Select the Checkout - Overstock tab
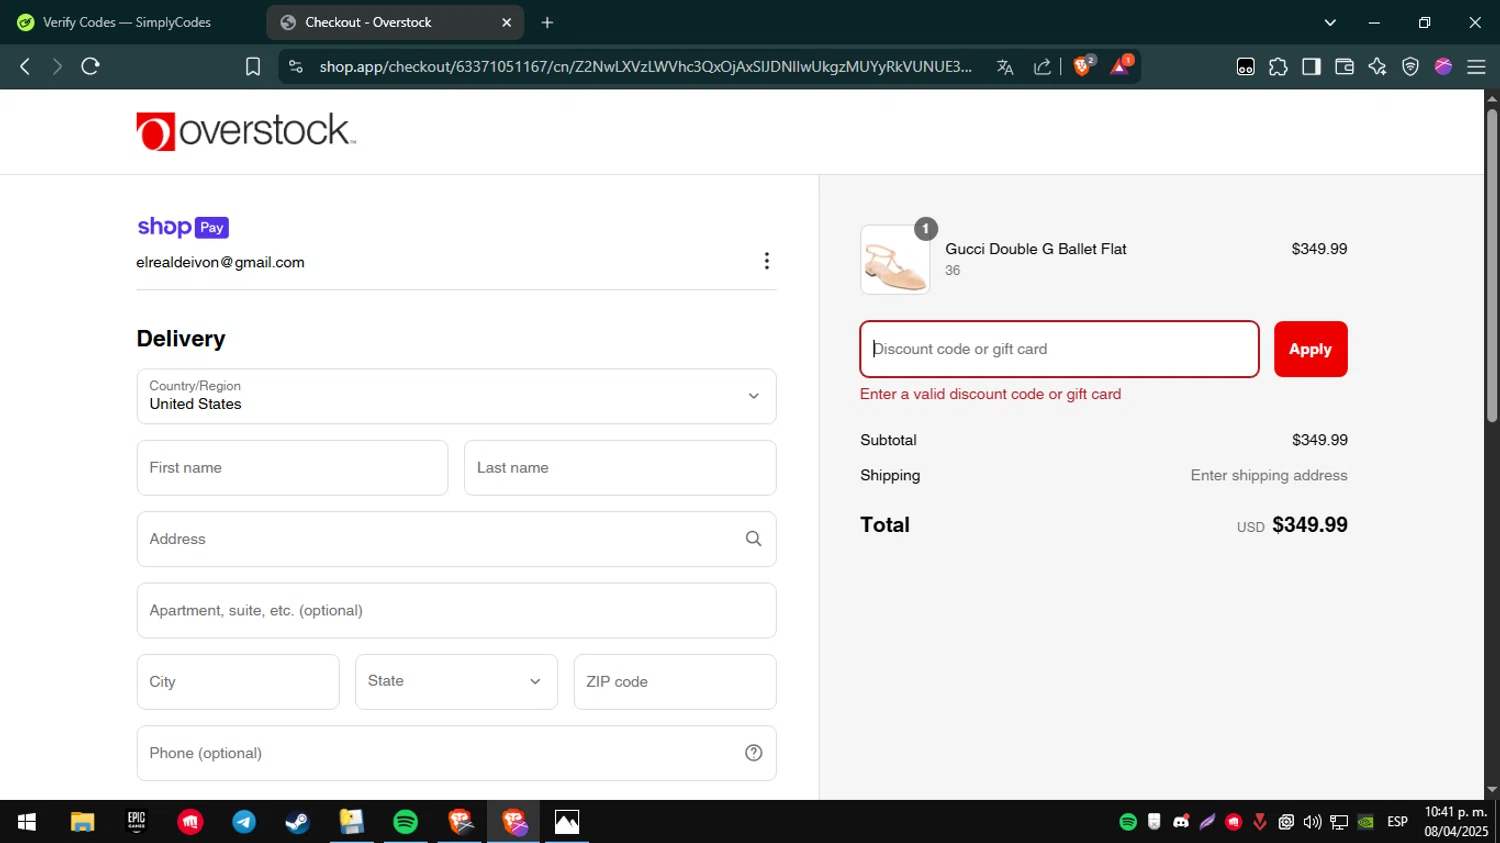 [395, 22]
